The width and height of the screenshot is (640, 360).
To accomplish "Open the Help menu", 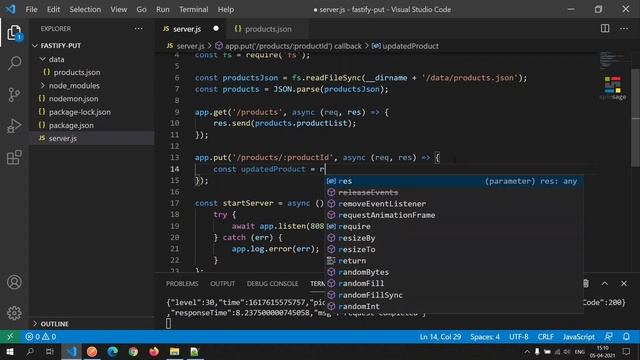I will click(226, 9).
